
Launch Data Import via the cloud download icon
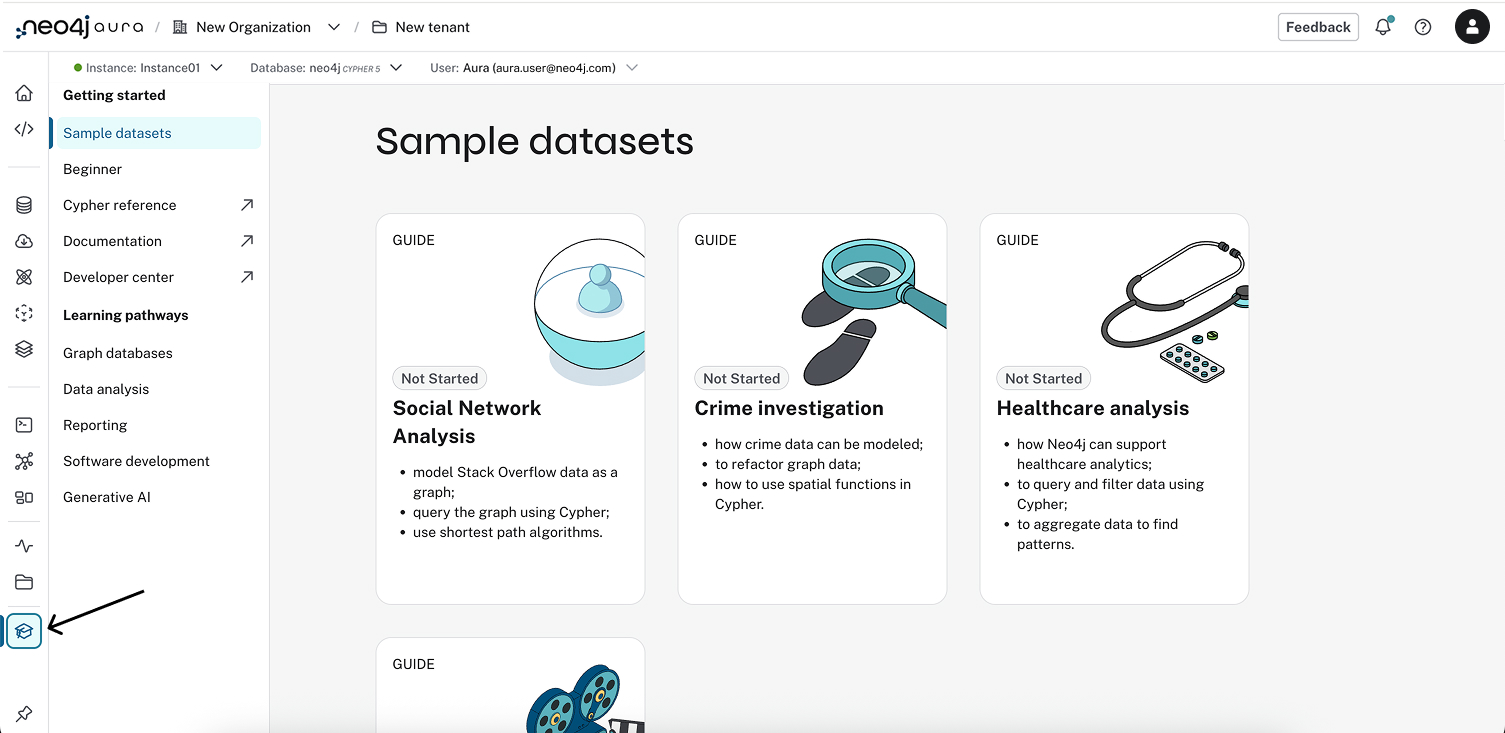coord(23,240)
